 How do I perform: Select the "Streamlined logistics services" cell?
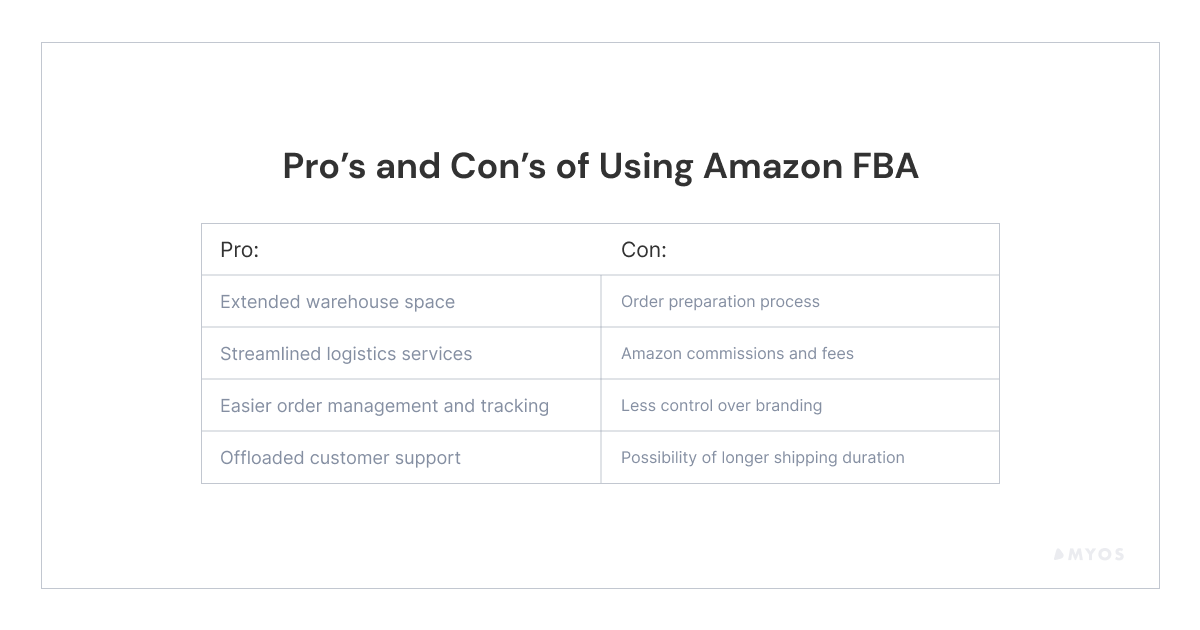346,354
